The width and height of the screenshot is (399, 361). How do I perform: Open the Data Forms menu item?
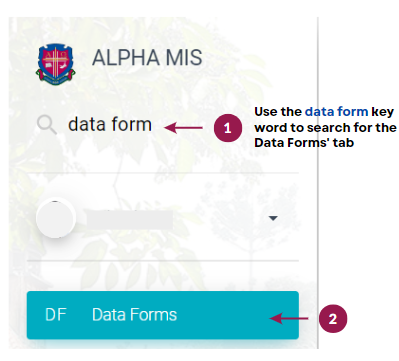point(163,315)
